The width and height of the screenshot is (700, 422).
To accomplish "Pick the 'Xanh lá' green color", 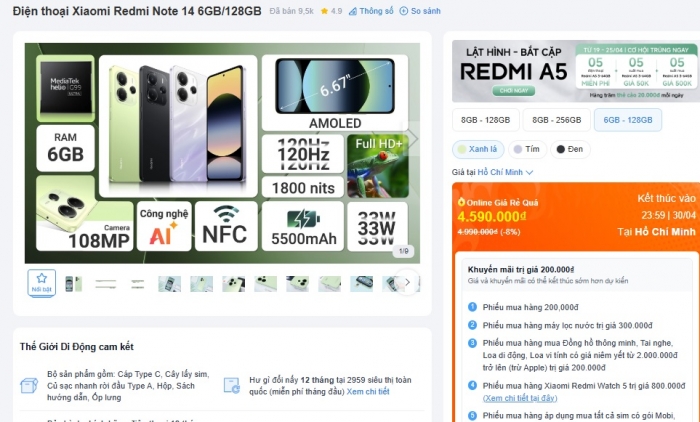I will [x=477, y=149].
